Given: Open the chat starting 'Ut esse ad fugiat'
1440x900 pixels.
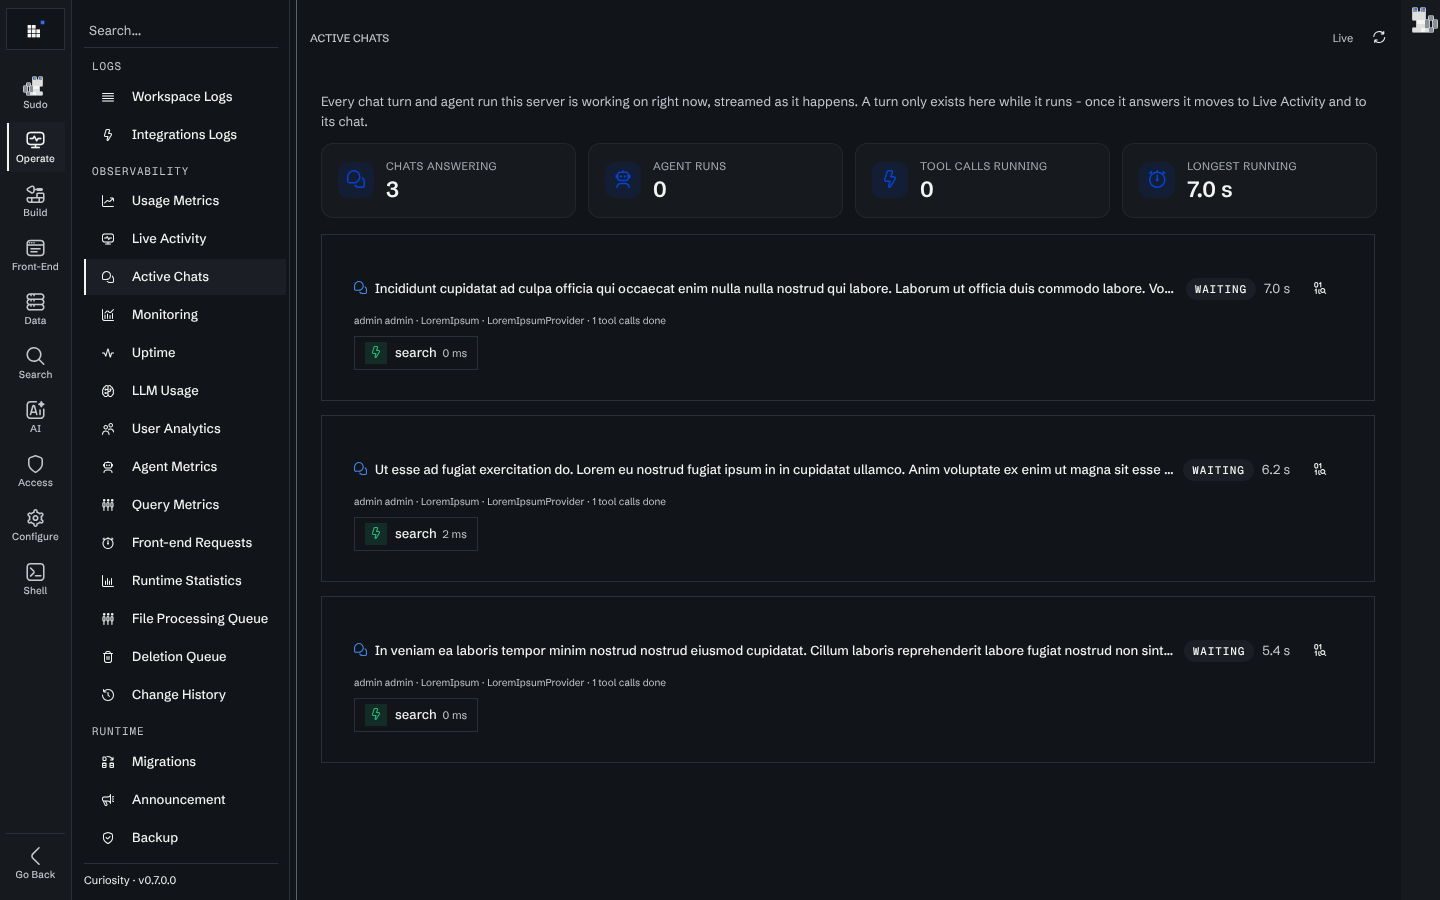Looking at the screenshot, I should 774,470.
